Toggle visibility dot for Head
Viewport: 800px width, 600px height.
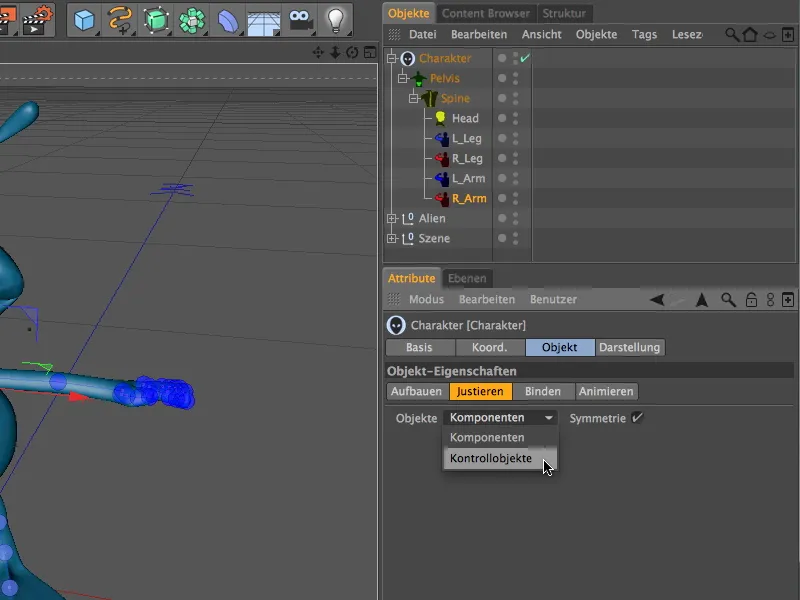pos(503,118)
